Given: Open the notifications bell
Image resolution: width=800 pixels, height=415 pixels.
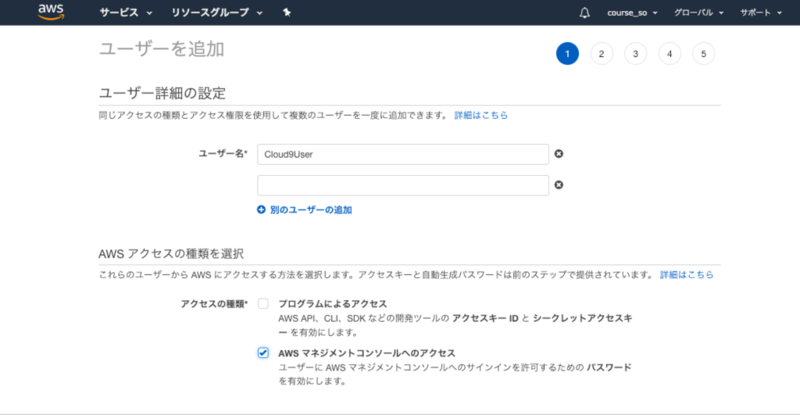Looking at the screenshot, I should [x=585, y=13].
